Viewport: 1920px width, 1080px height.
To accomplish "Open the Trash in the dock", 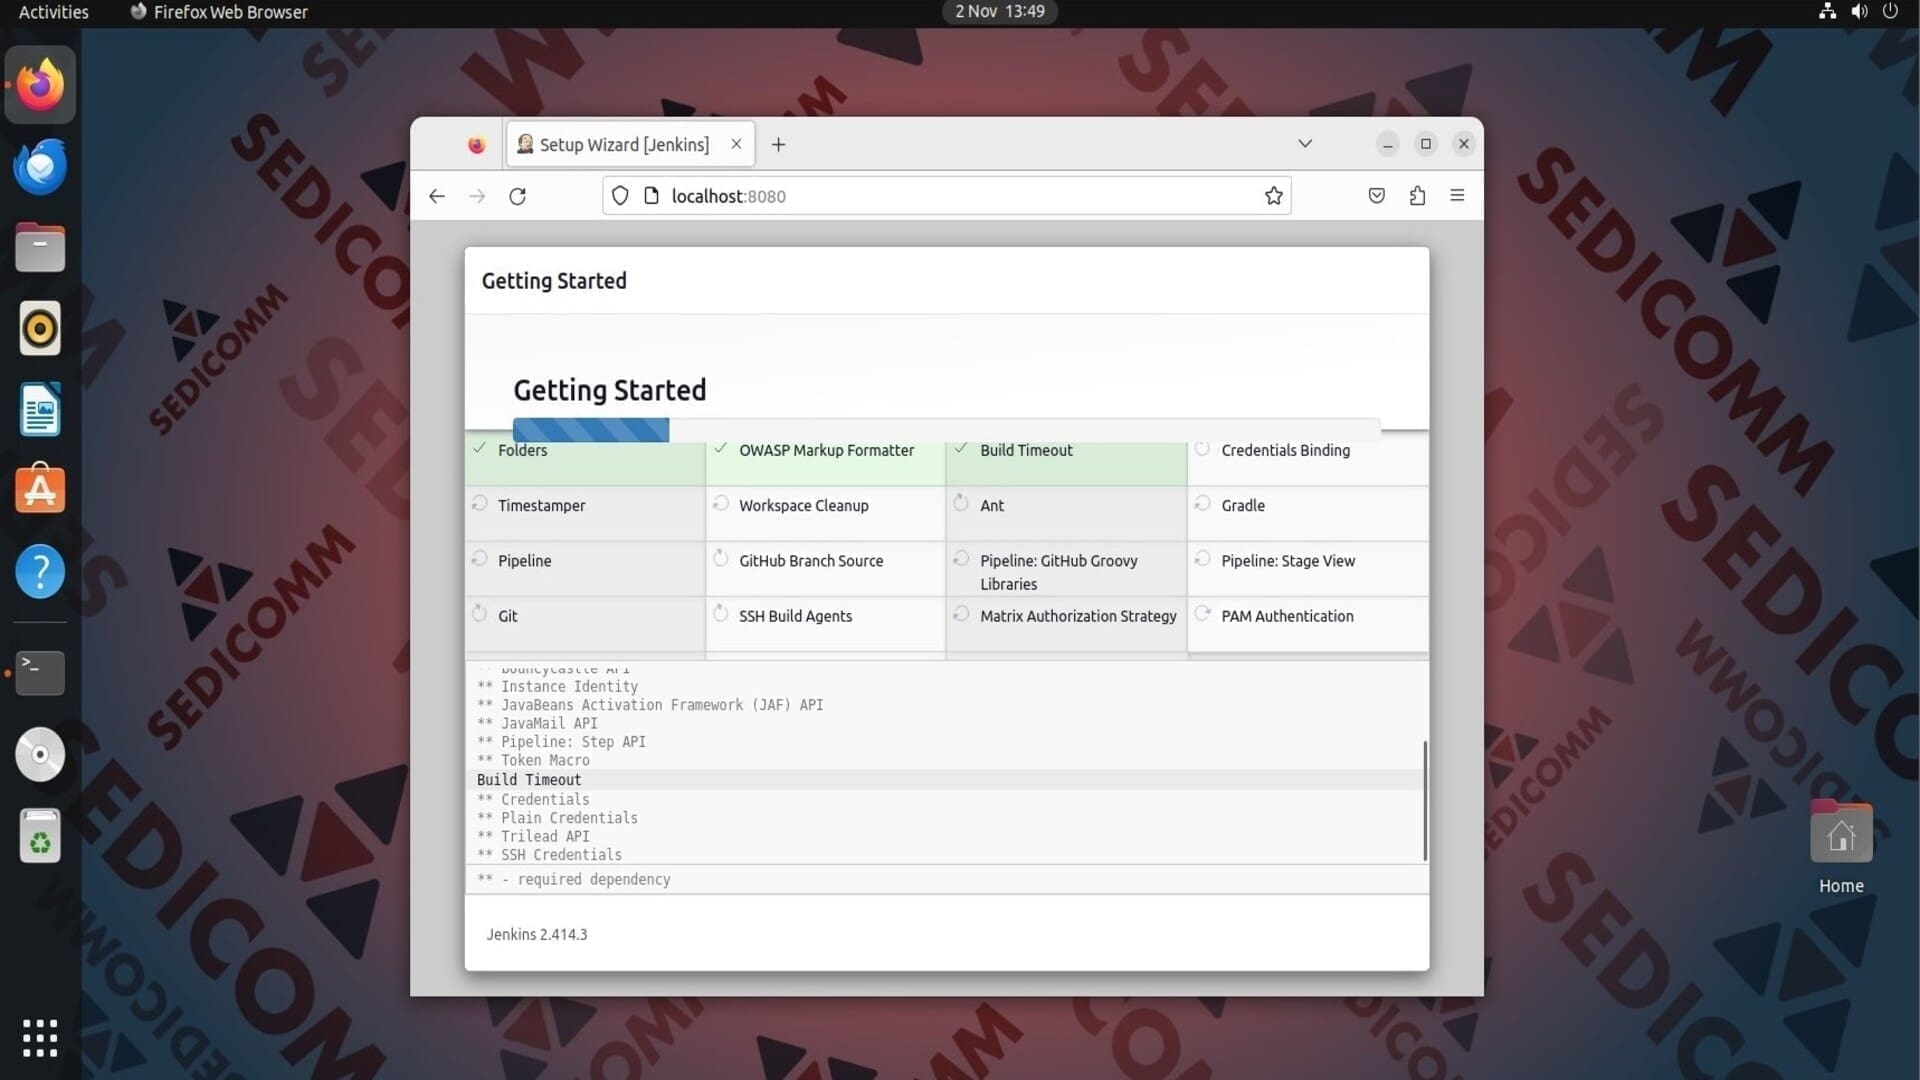I will click(x=40, y=836).
